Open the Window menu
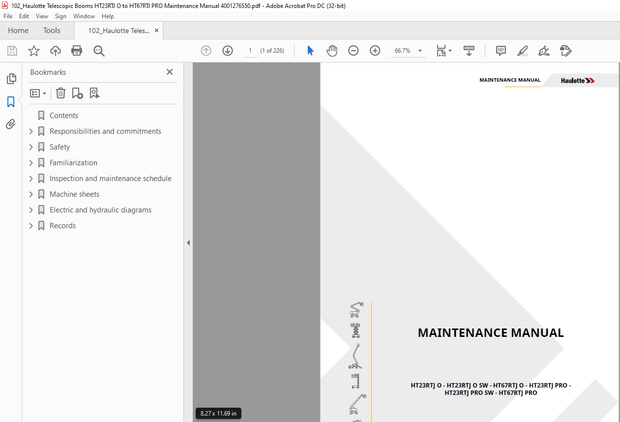 click(x=84, y=16)
